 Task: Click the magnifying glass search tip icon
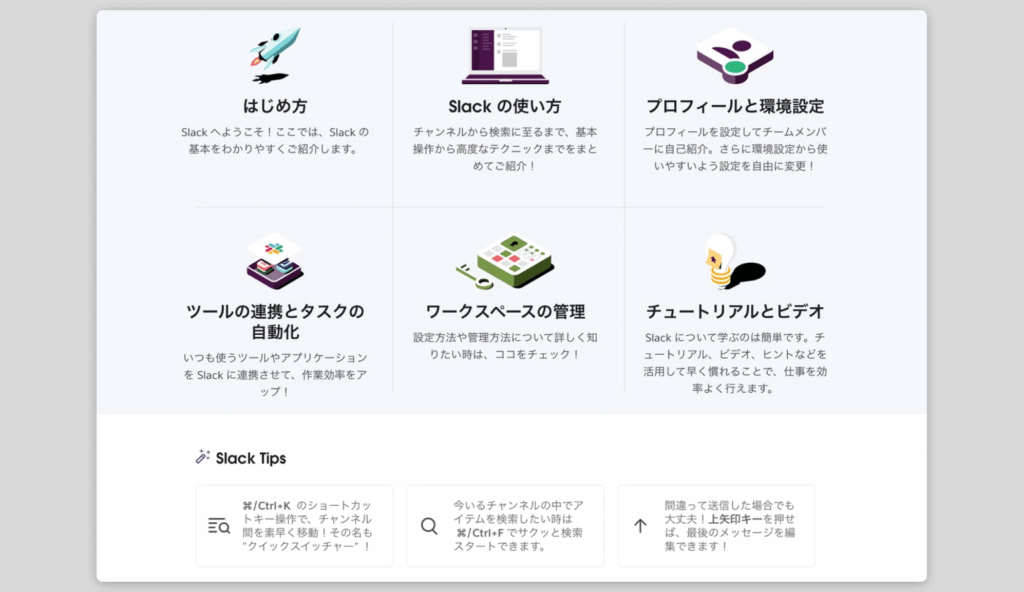tap(429, 526)
